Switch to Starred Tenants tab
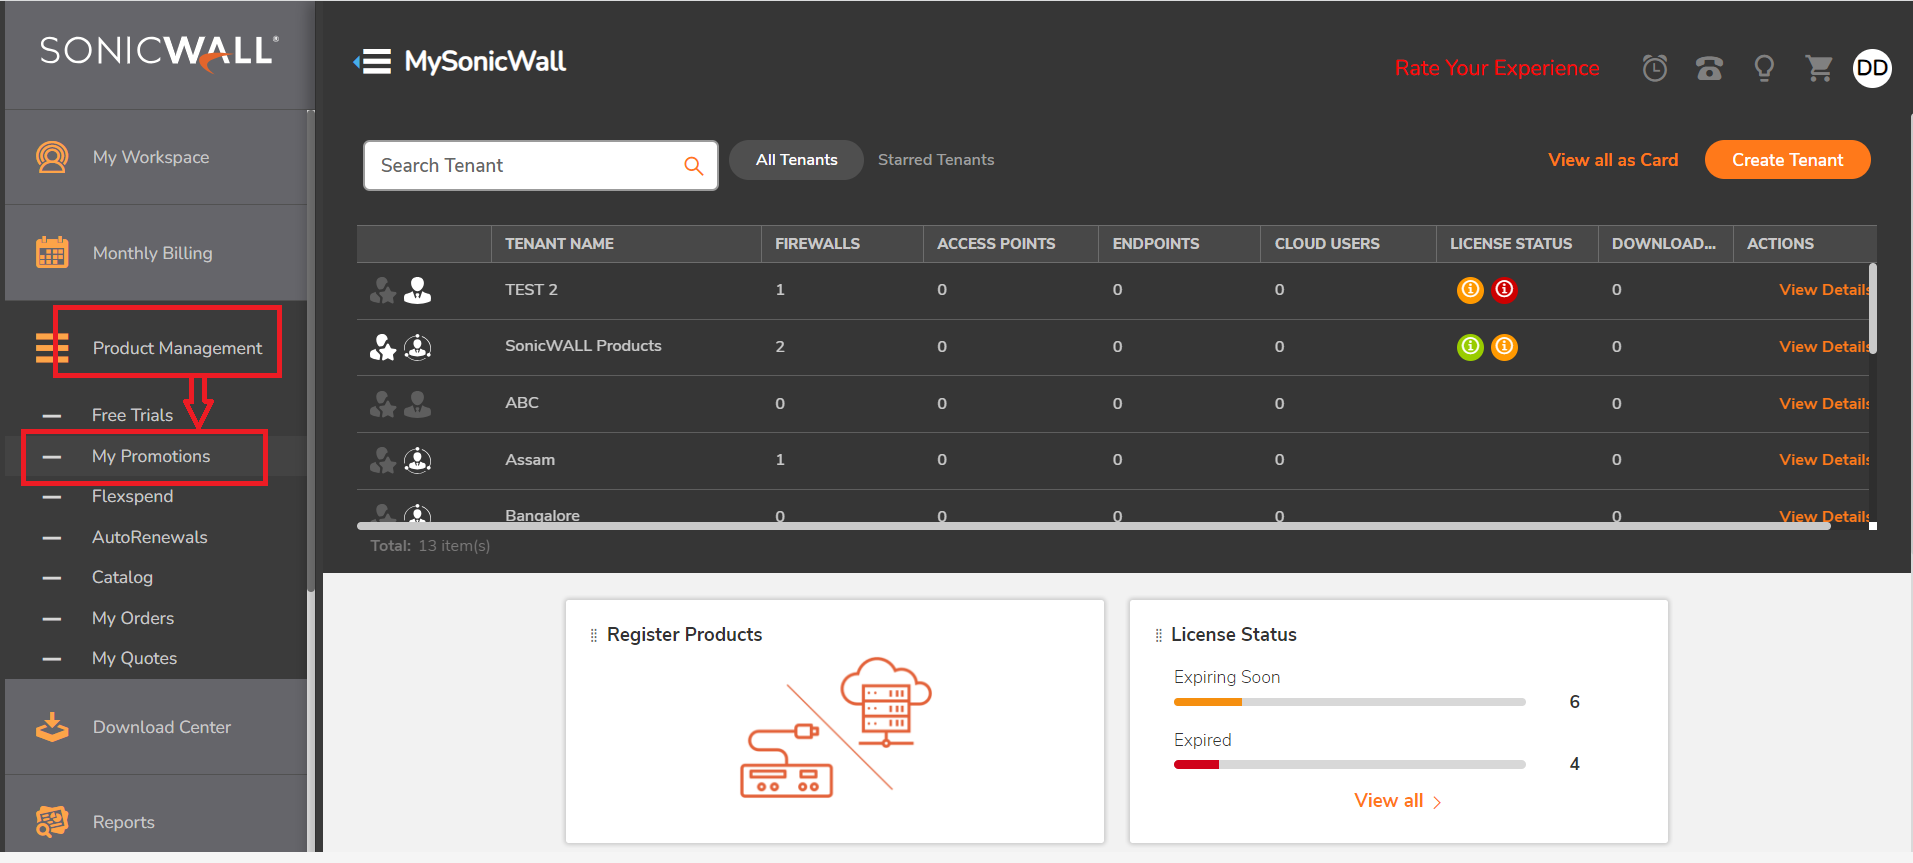 (936, 160)
